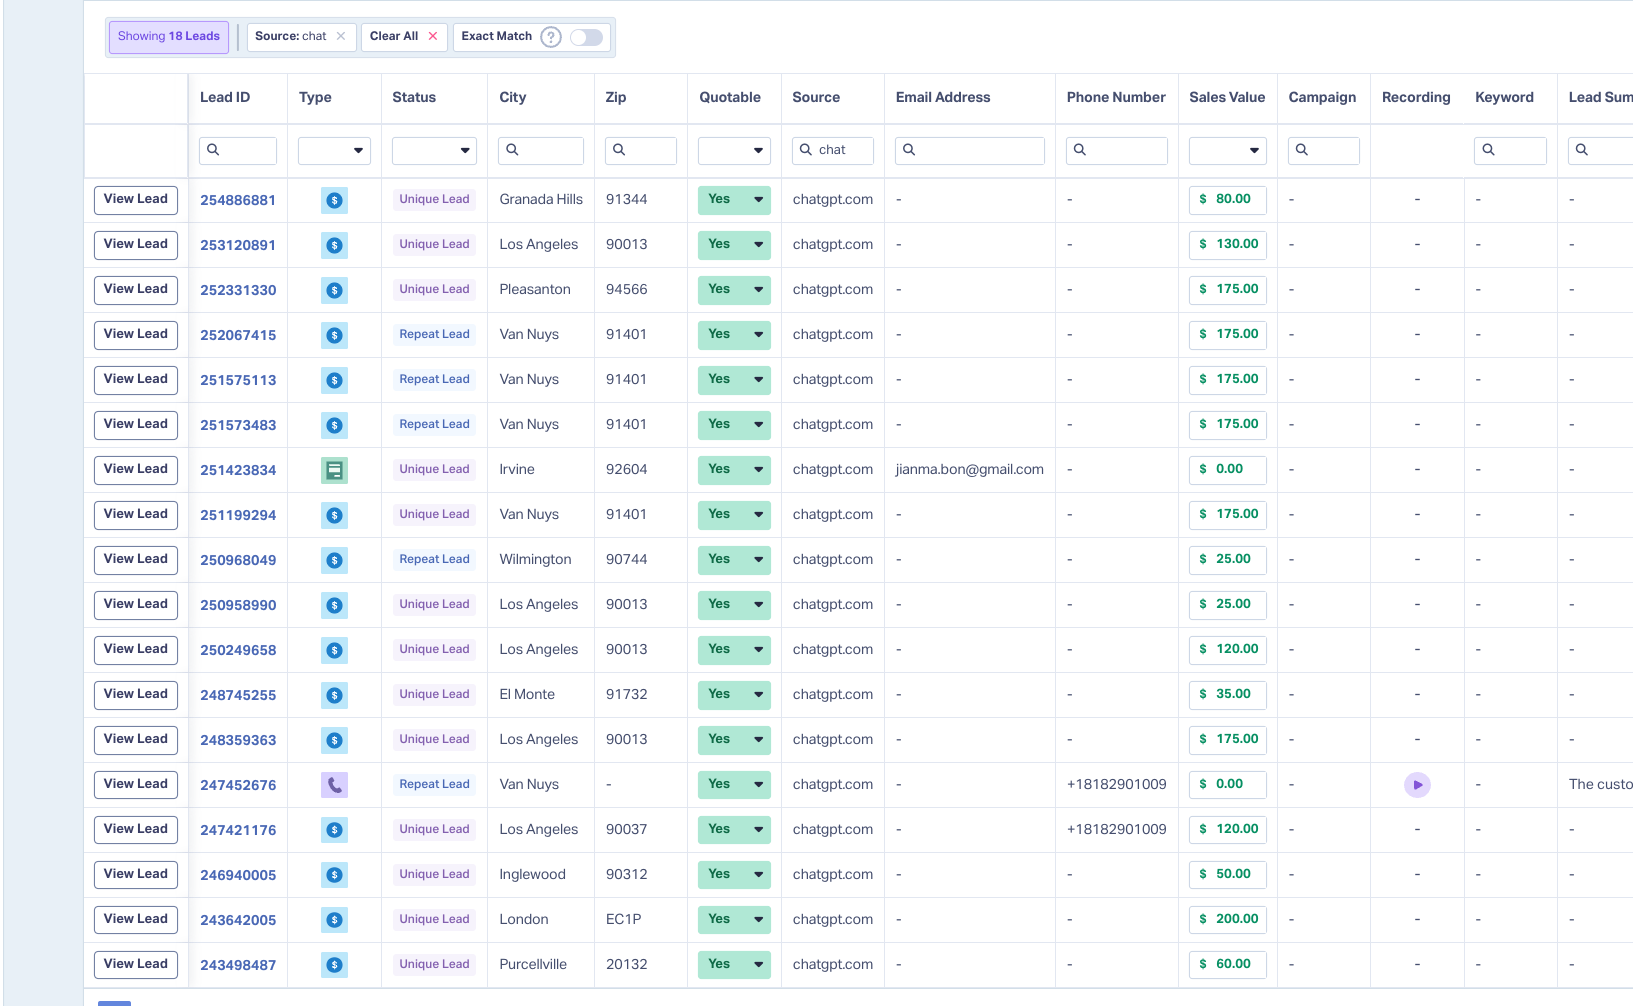Image resolution: width=1633 pixels, height=1006 pixels.
Task: Open the Quotable column filter dropdown
Action: click(734, 151)
